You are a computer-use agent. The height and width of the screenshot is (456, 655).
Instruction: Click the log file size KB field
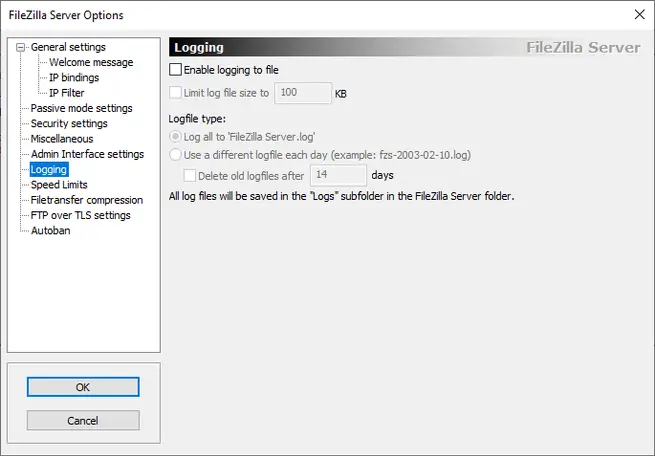coord(303,93)
